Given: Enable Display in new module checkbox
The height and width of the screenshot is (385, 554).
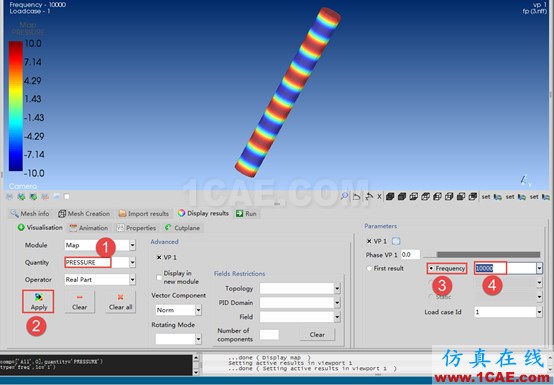Looking at the screenshot, I should tap(159, 278).
